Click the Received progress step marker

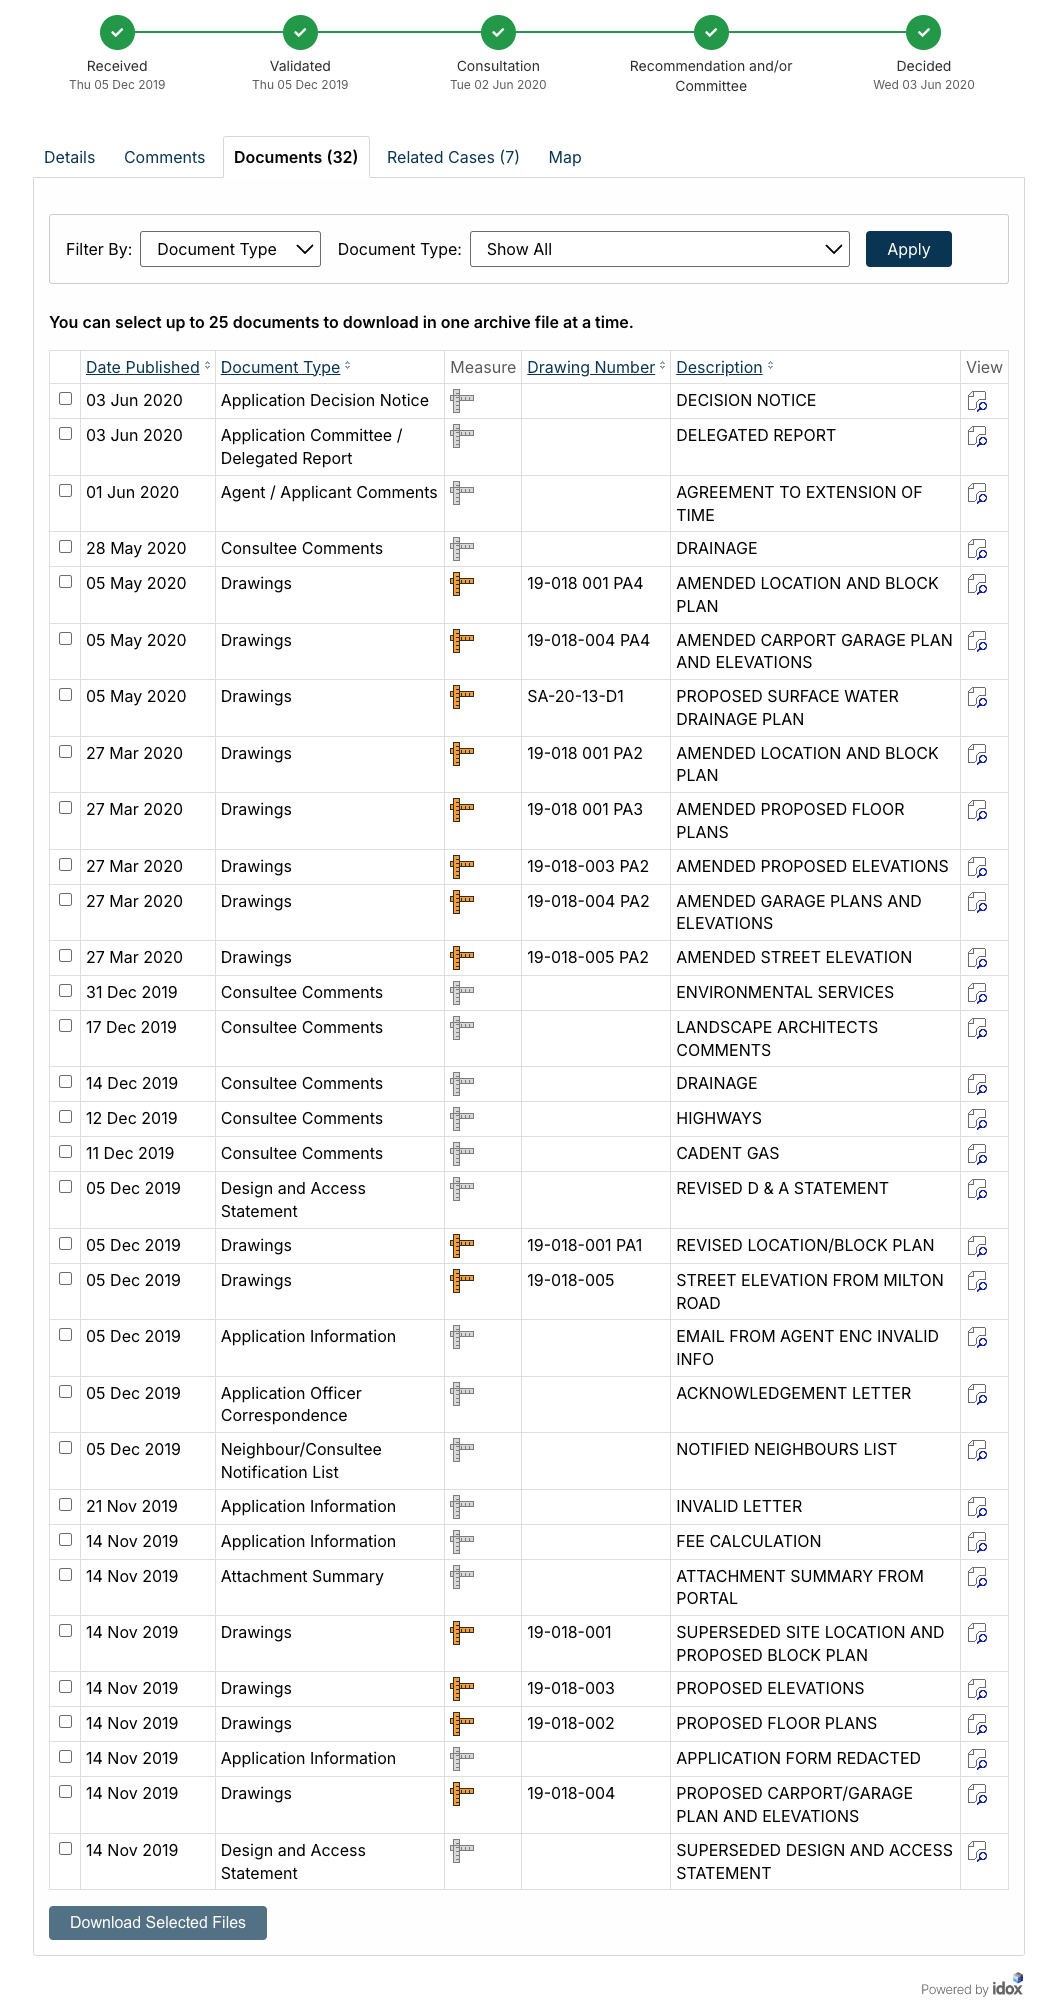click(x=117, y=32)
